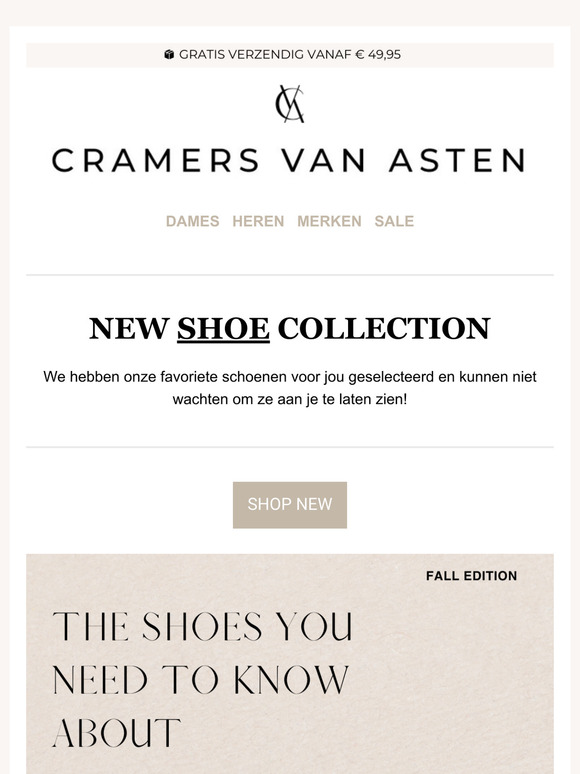Click the divider line above the SHOP NEW button

coord(290,447)
